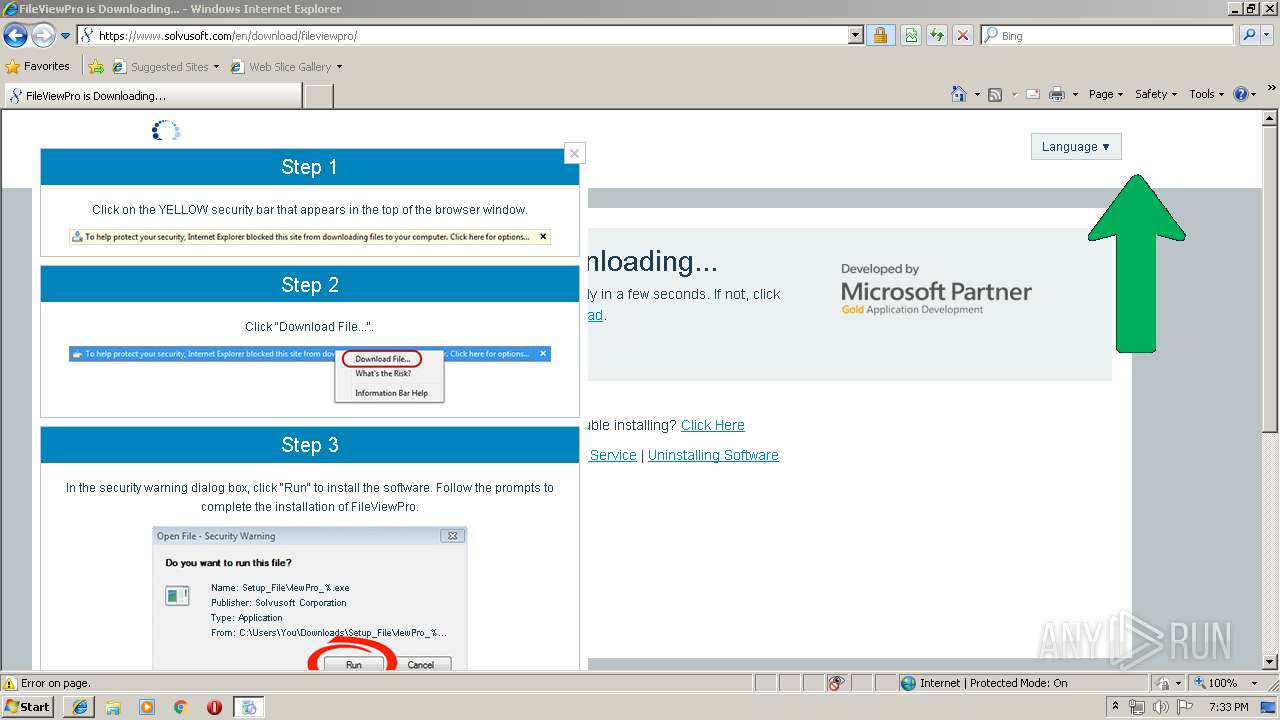Open the Language dropdown on the page
Viewport: 1280px width, 720px height.
click(x=1076, y=147)
